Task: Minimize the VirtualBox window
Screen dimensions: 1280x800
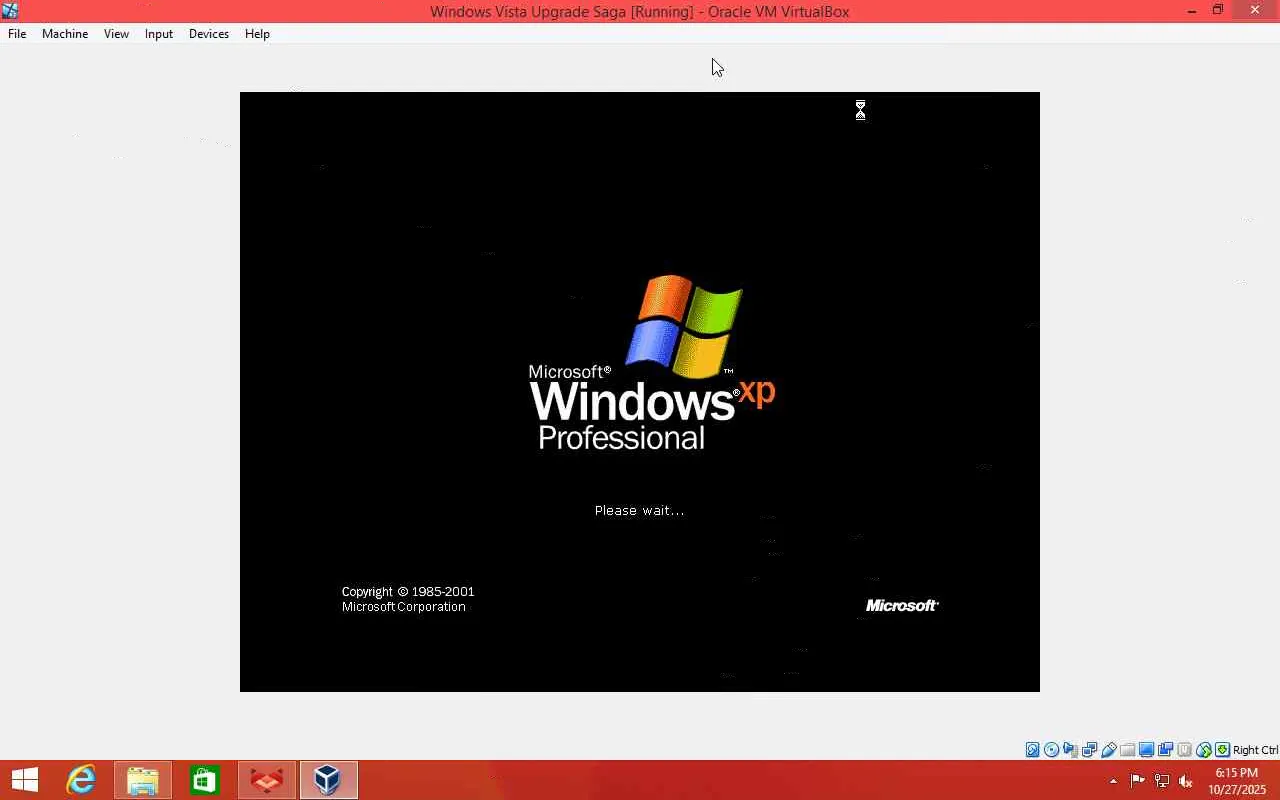Action: pyautogui.click(x=1192, y=11)
